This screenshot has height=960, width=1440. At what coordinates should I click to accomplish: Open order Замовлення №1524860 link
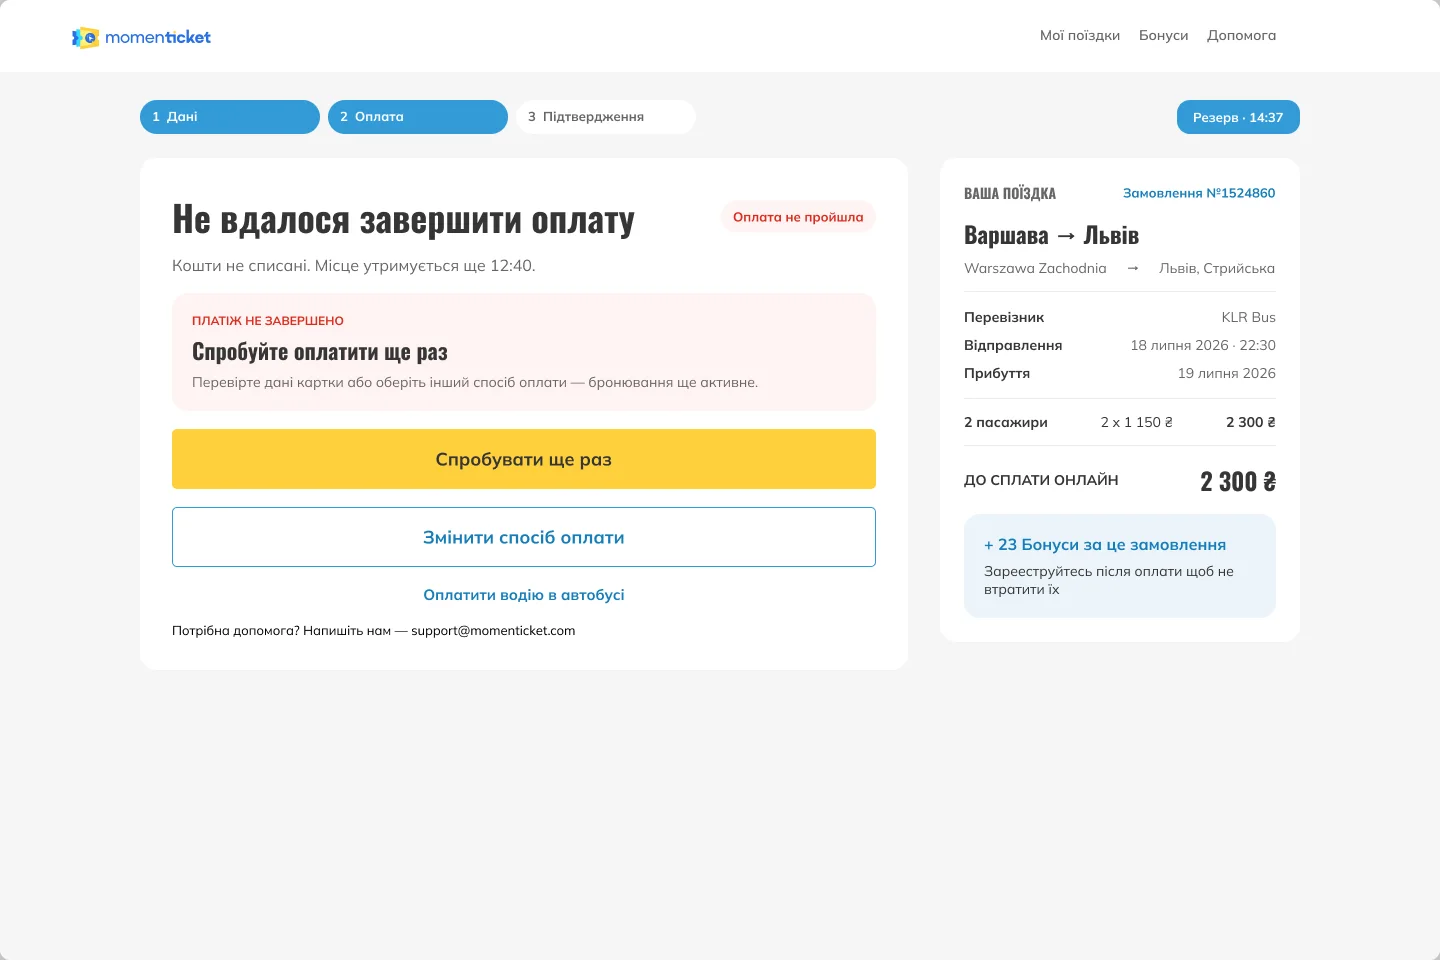coord(1199,193)
